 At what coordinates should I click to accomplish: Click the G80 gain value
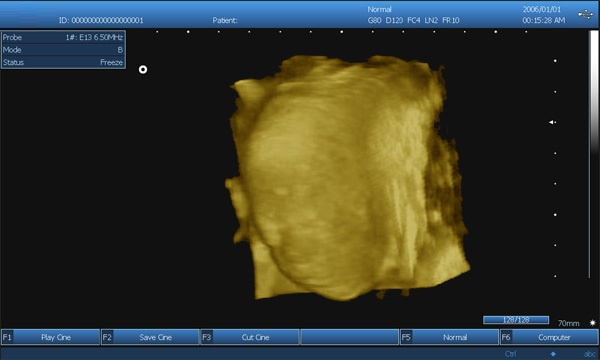point(374,20)
